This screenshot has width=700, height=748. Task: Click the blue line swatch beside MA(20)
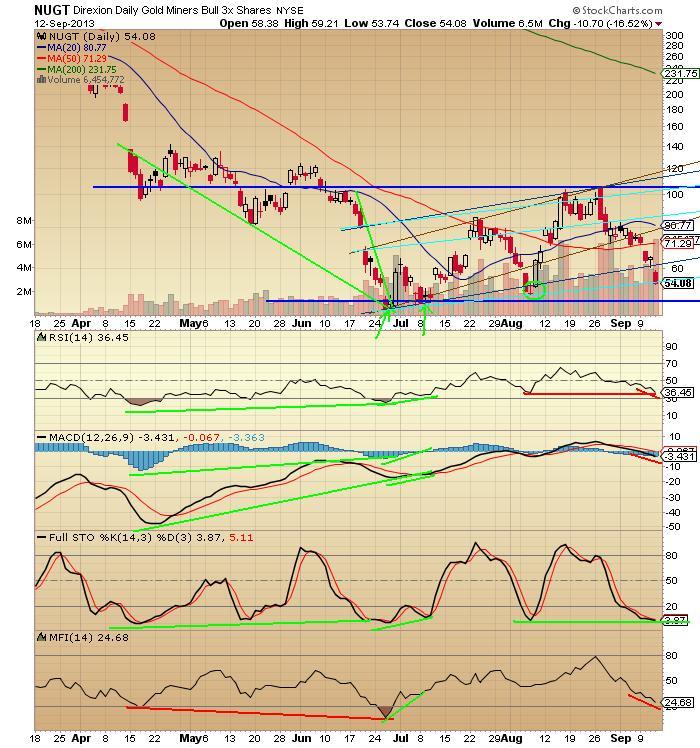tap(42, 48)
